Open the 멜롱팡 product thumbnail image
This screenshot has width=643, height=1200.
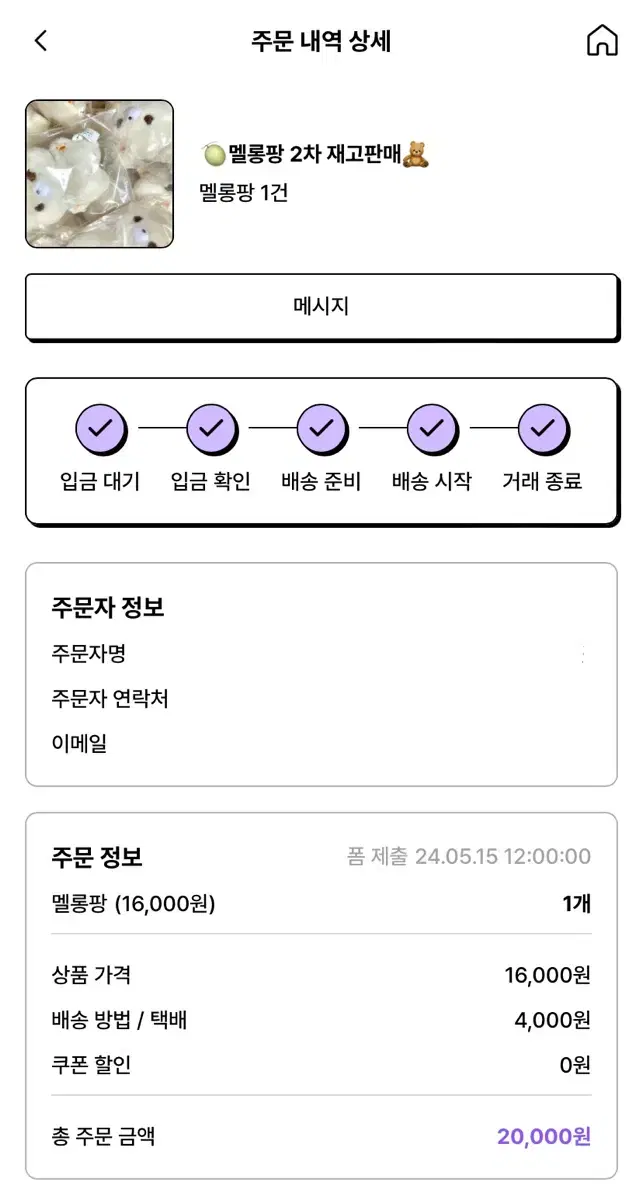pos(100,174)
